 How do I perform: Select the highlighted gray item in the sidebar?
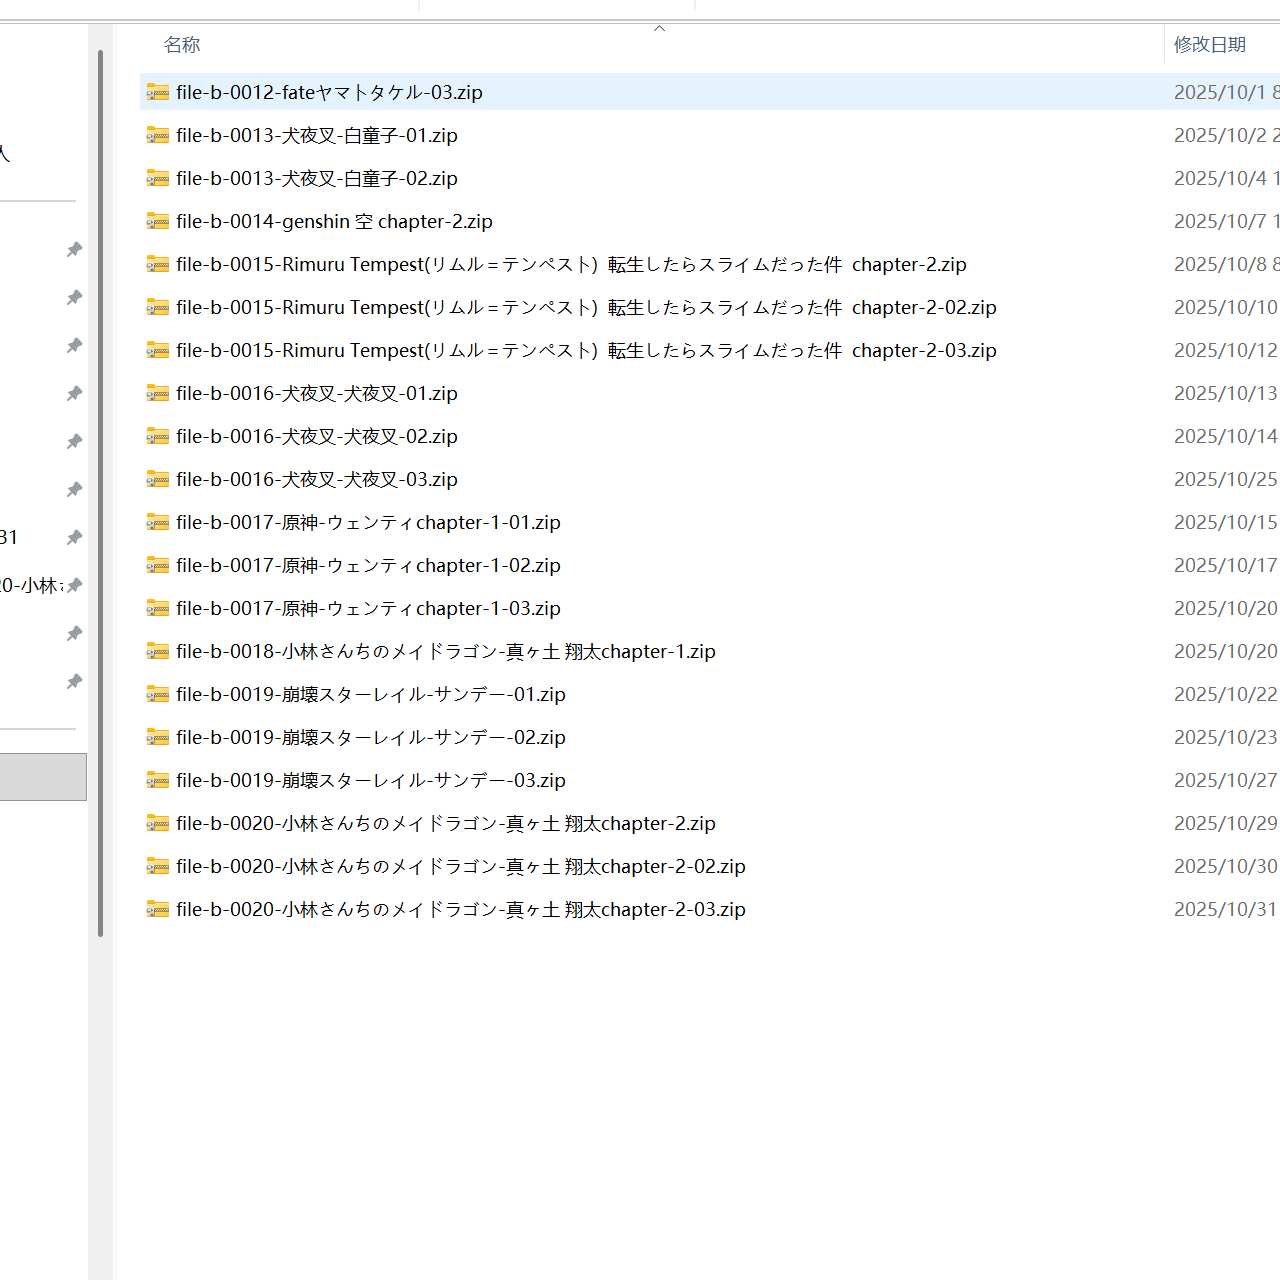(x=43, y=777)
